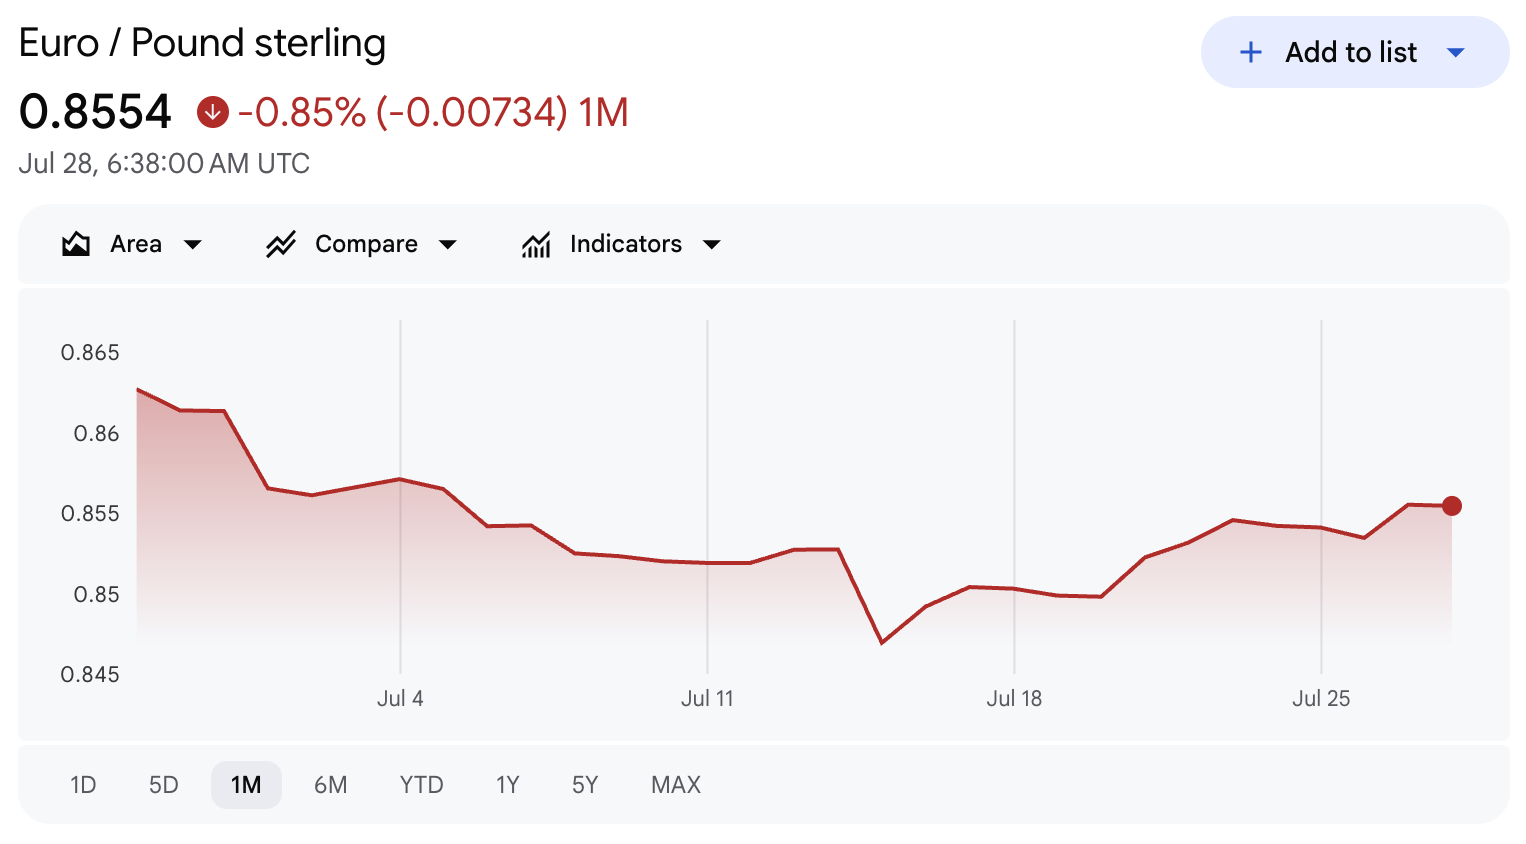Expand the Indicators dropdown arrow
The image size is (1526, 844).
[712, 245]
